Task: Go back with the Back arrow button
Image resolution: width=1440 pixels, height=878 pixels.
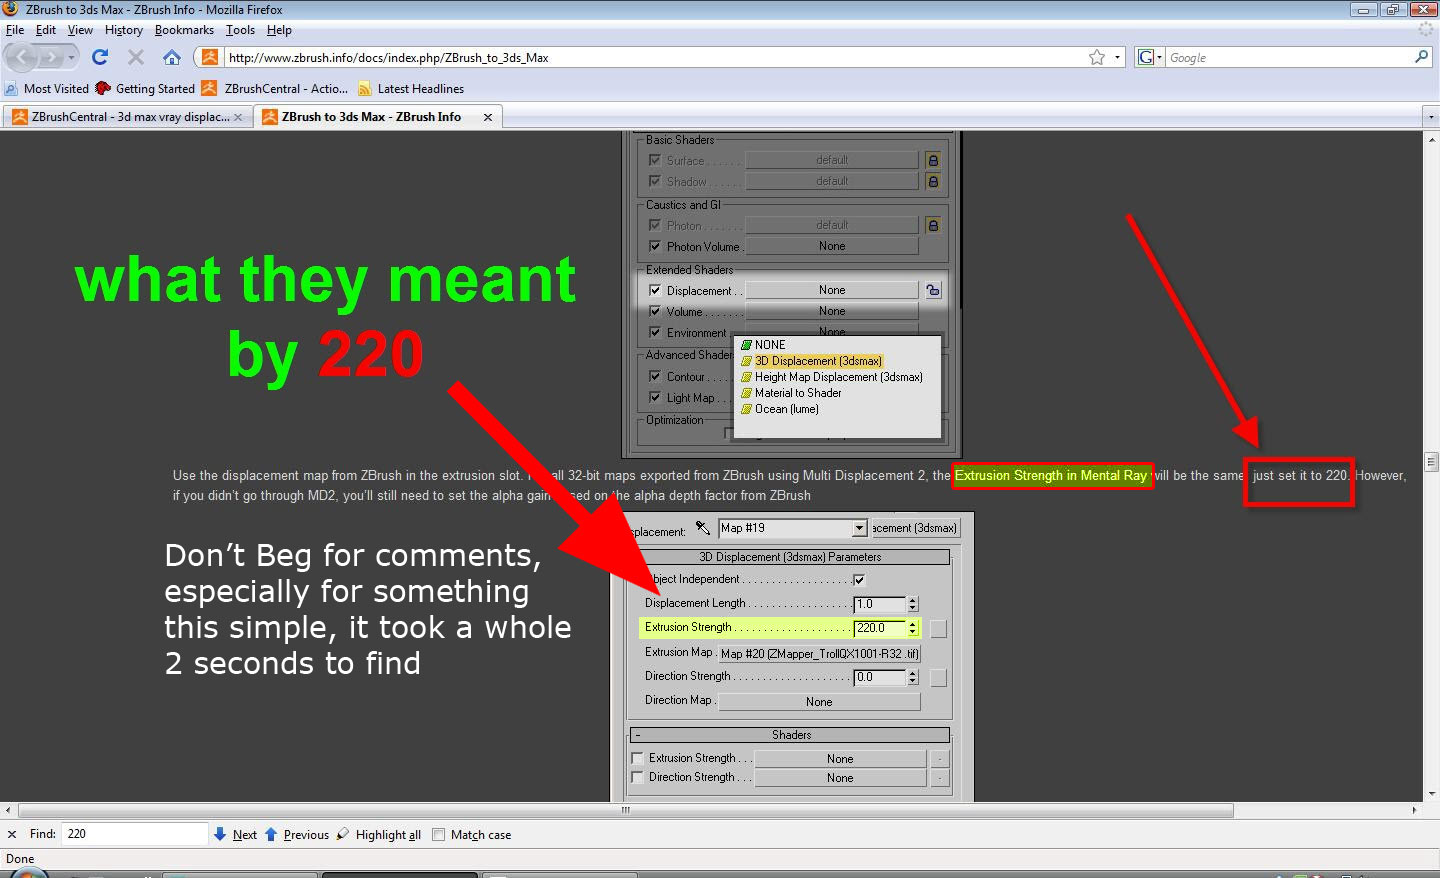Action: (22, 57)
